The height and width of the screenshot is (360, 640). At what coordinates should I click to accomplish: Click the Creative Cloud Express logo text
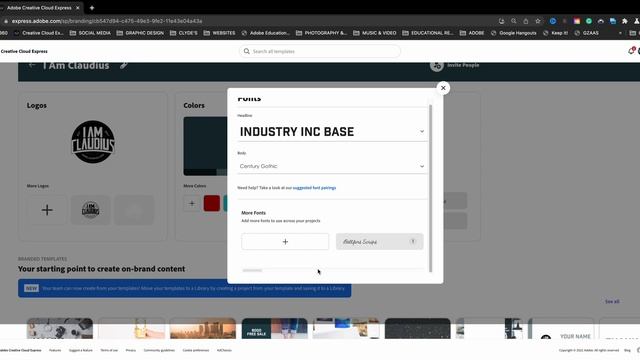click(x=24, y=51)
